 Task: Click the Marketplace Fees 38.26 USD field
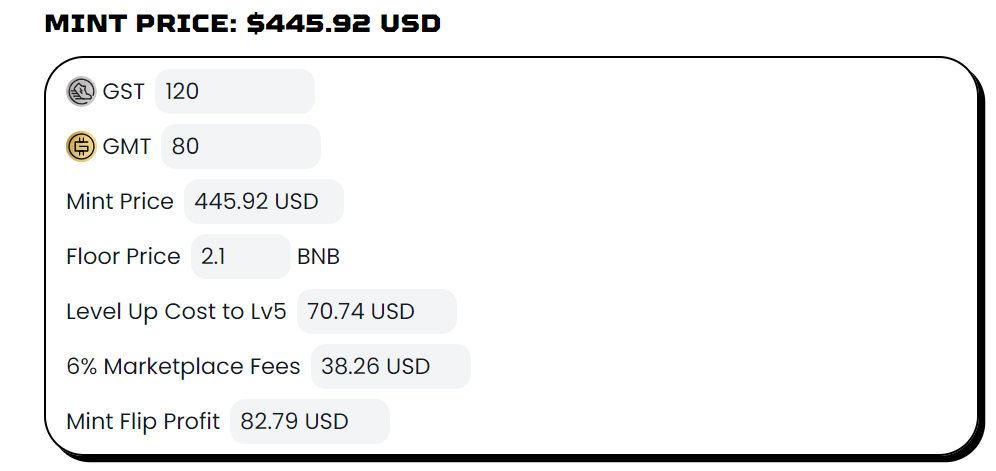point(391,367)
